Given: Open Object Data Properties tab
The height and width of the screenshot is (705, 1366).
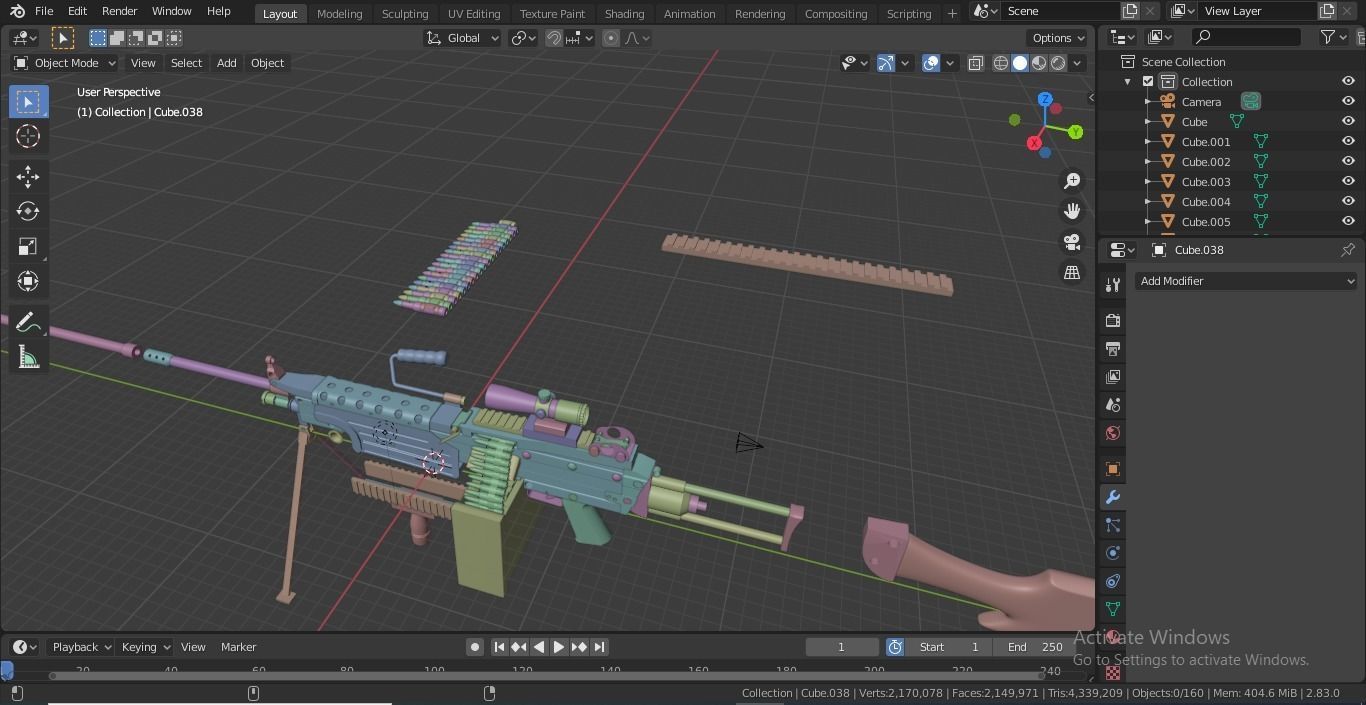Looking at the screenshot, I should coord(1113,608).
